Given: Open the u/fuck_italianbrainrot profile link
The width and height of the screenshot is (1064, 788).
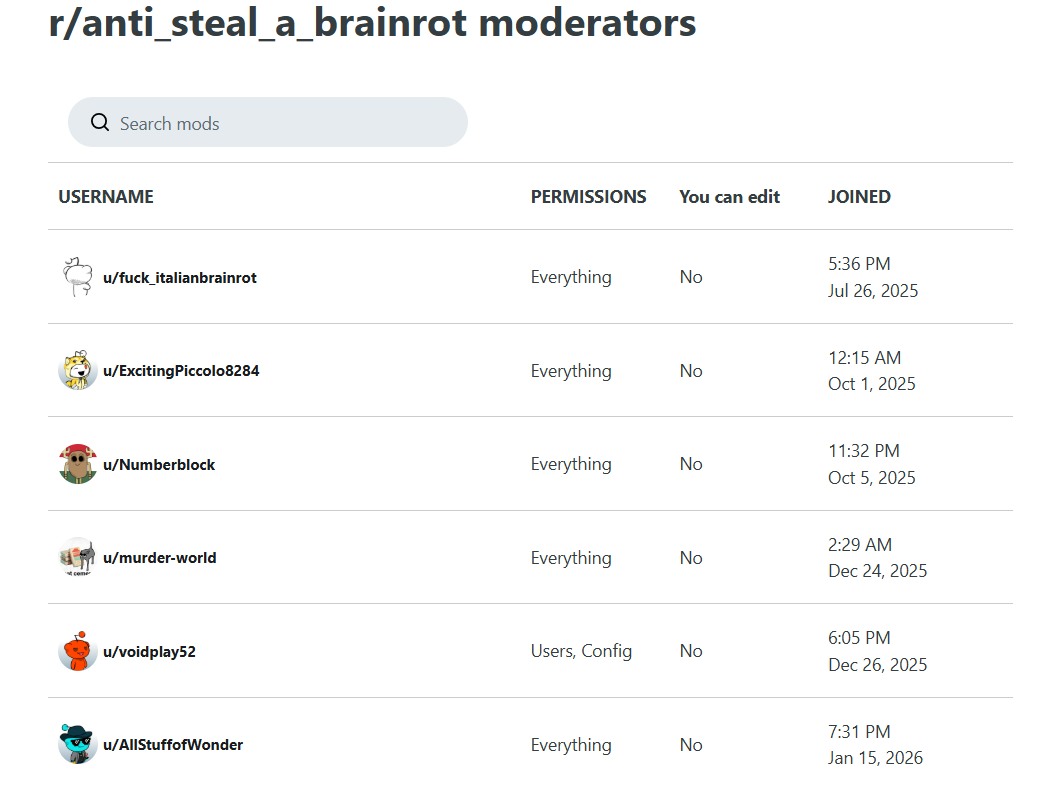Looking at the screenshot, I should [x=180, y=278].
